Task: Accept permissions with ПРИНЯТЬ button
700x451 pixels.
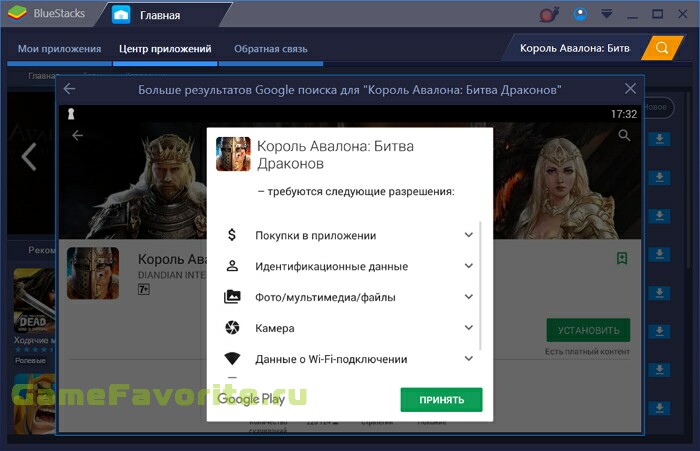Action: click(x=441, y=400)
